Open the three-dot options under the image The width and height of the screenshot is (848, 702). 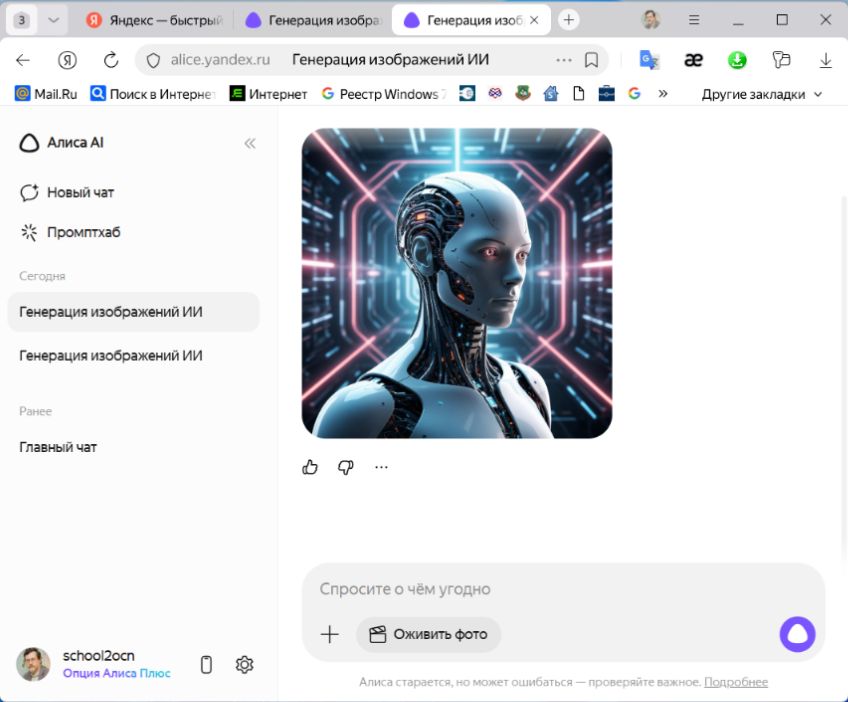pos(381,467)
